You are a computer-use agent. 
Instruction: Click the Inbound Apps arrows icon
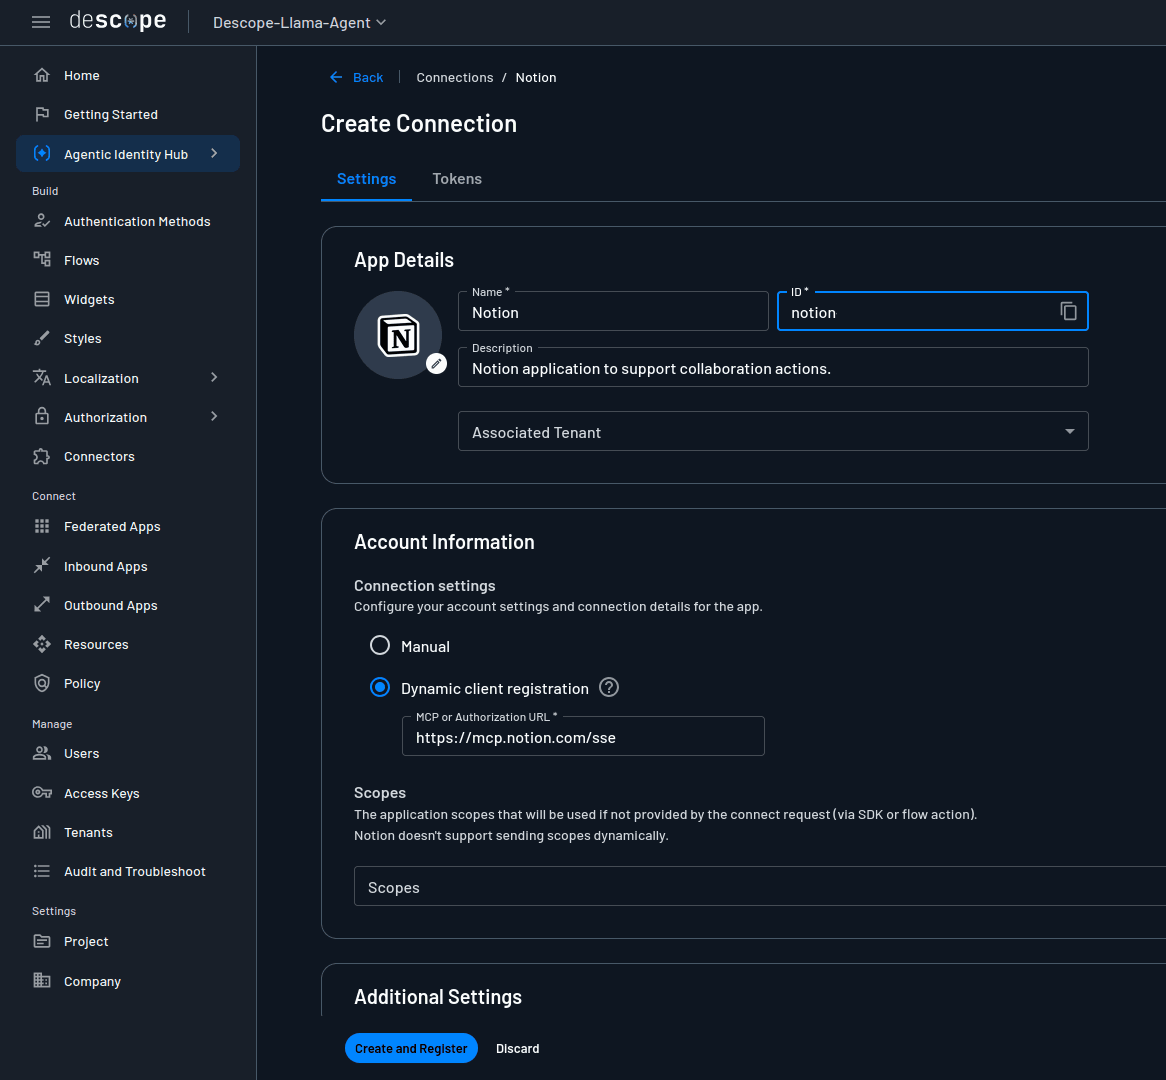(x=42, y=566)
